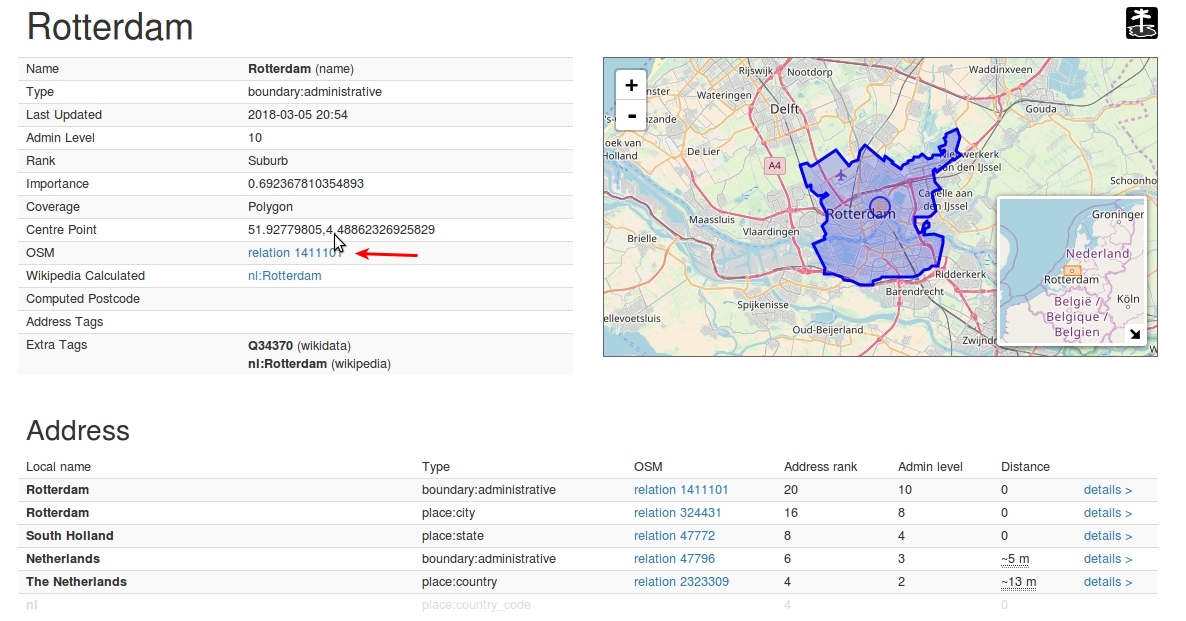
Task: Click the Address section heading
Action: click(x=78, y=430)
